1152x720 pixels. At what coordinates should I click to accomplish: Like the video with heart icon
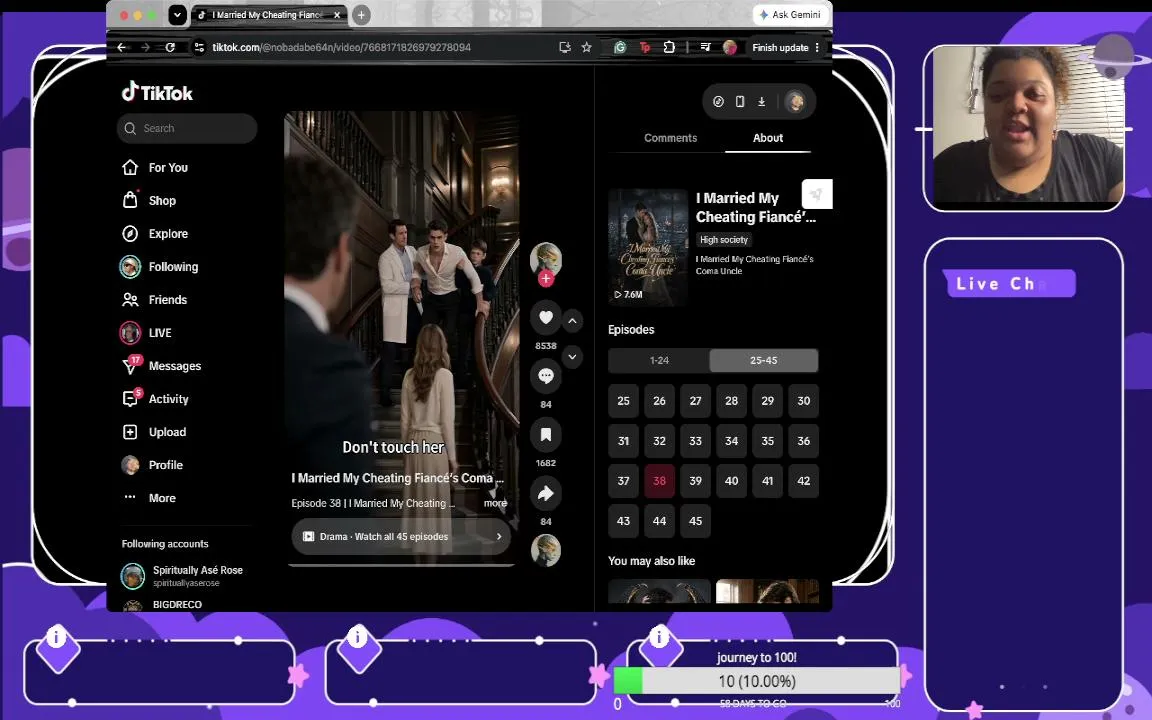[x=546, y=317]
